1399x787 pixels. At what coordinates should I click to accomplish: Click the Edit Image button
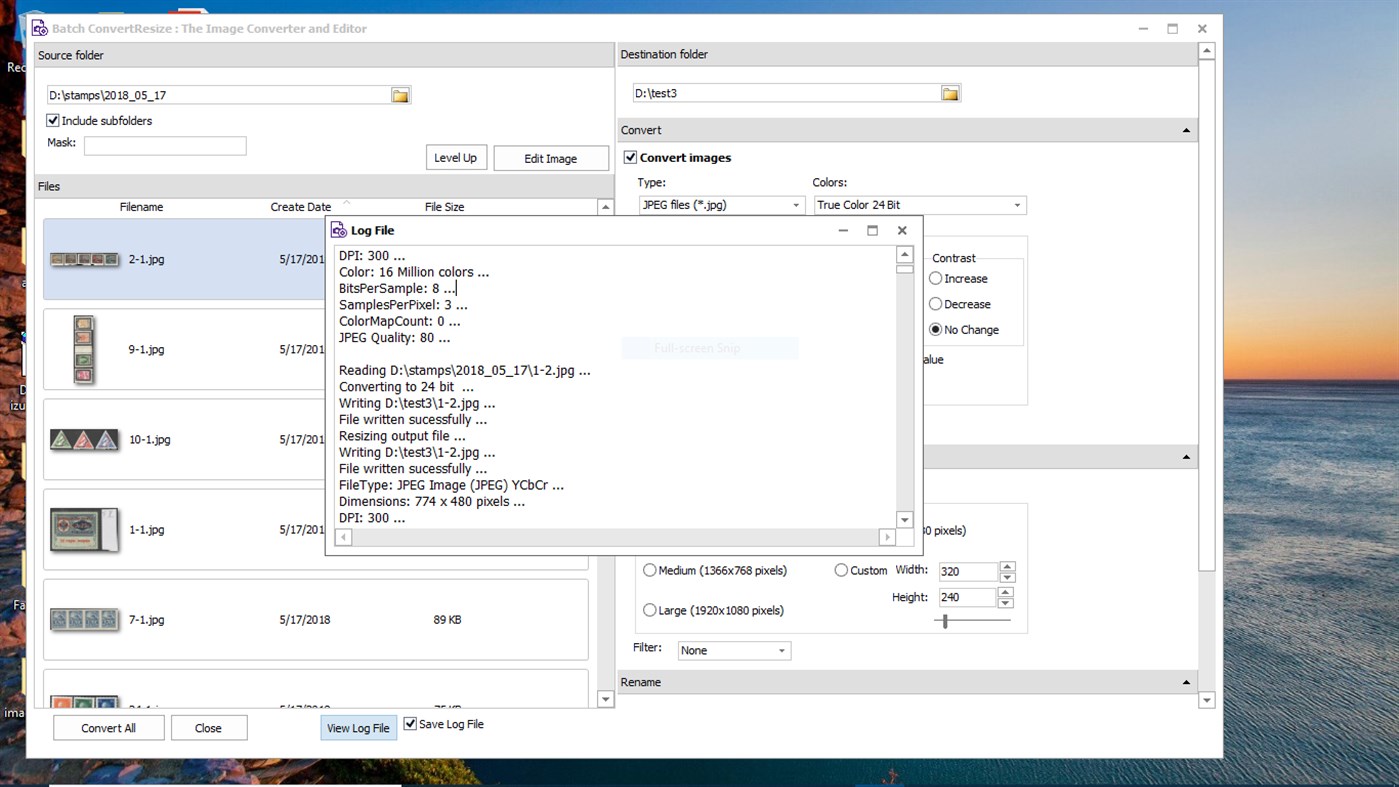point(551,157)
